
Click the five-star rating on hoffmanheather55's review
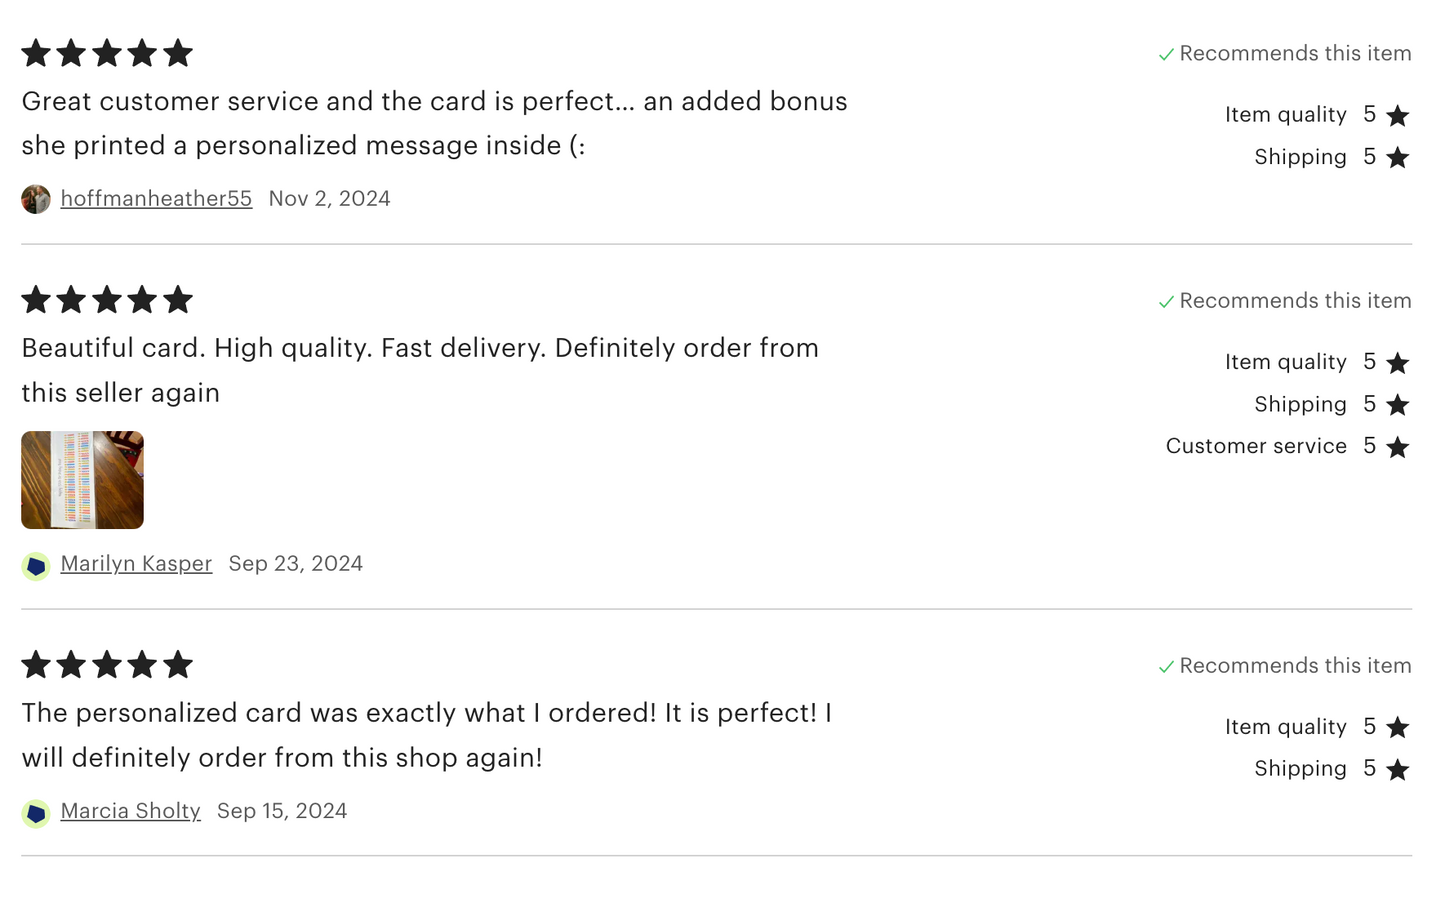107,53
